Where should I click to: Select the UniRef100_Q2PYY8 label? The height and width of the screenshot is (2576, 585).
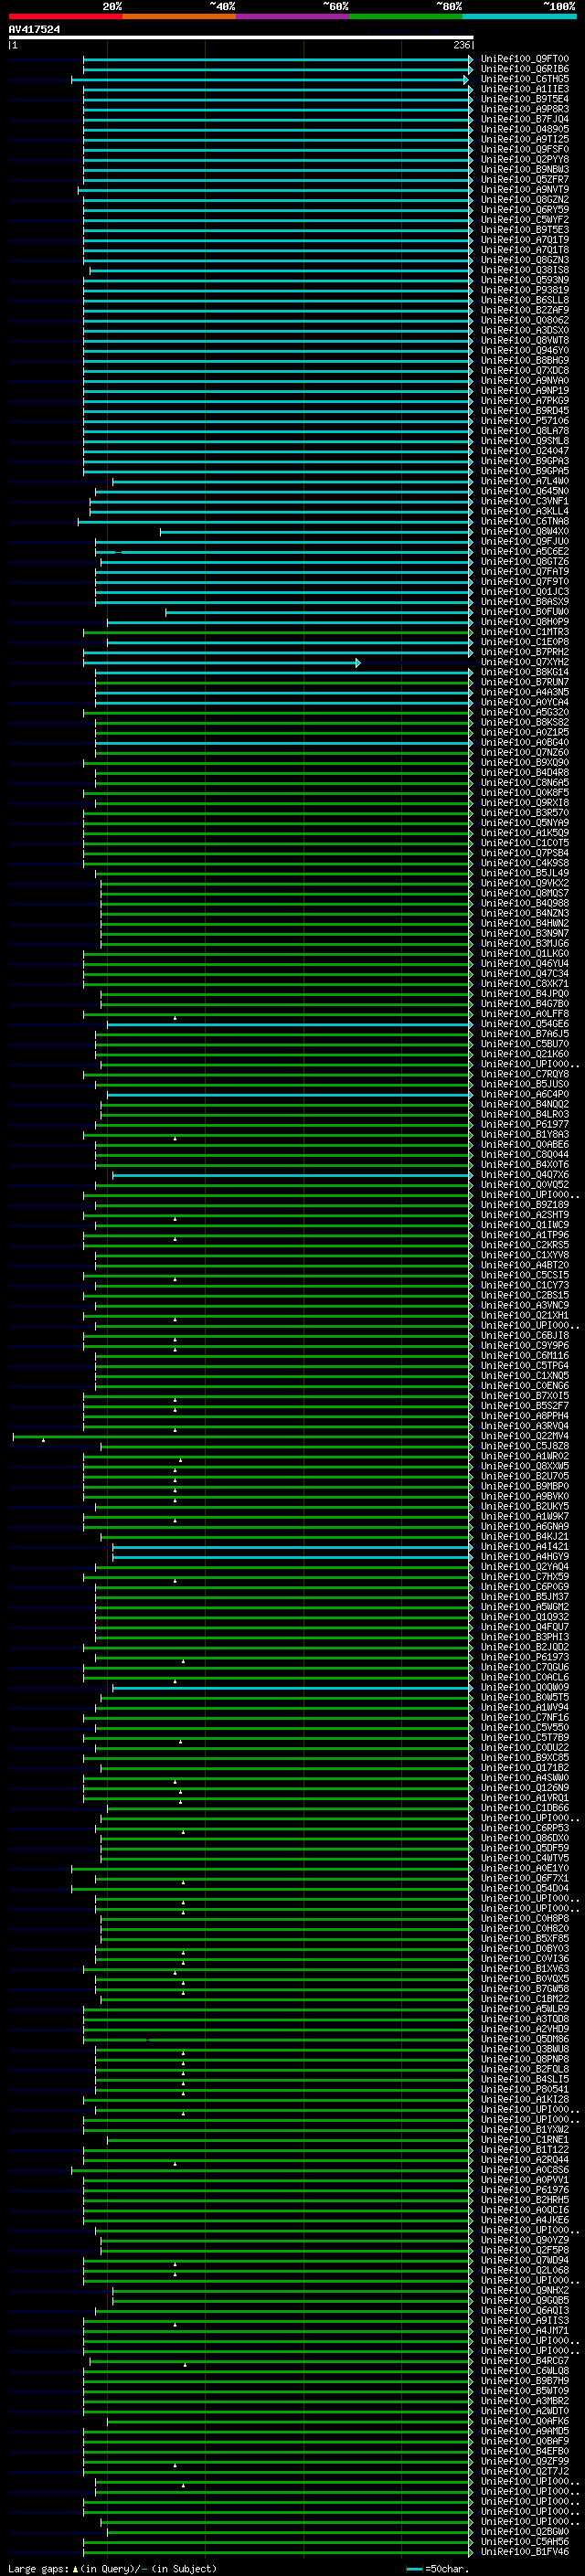[x=524, y=159]
